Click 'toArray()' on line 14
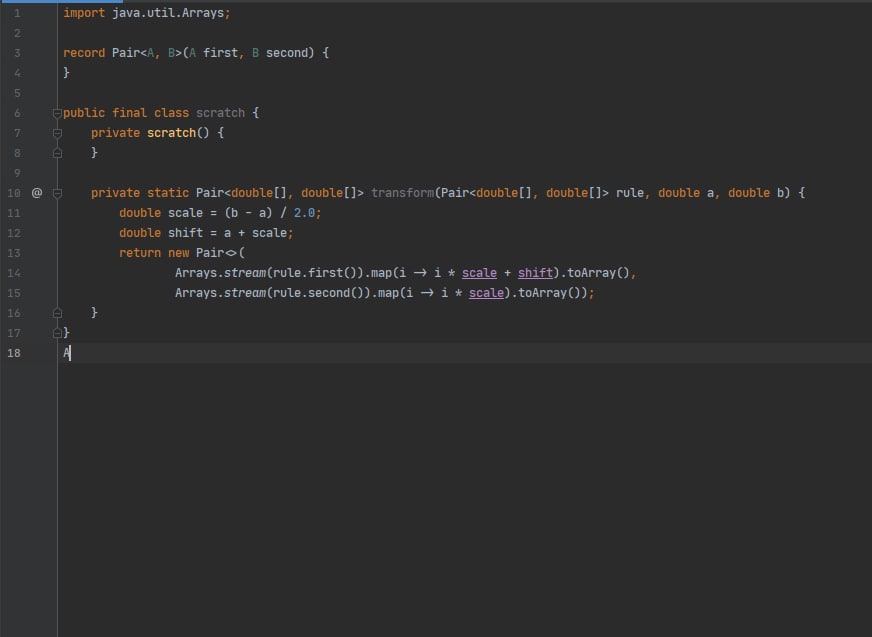Viewport: 872px width, 637px height. [x=598, y=273]
